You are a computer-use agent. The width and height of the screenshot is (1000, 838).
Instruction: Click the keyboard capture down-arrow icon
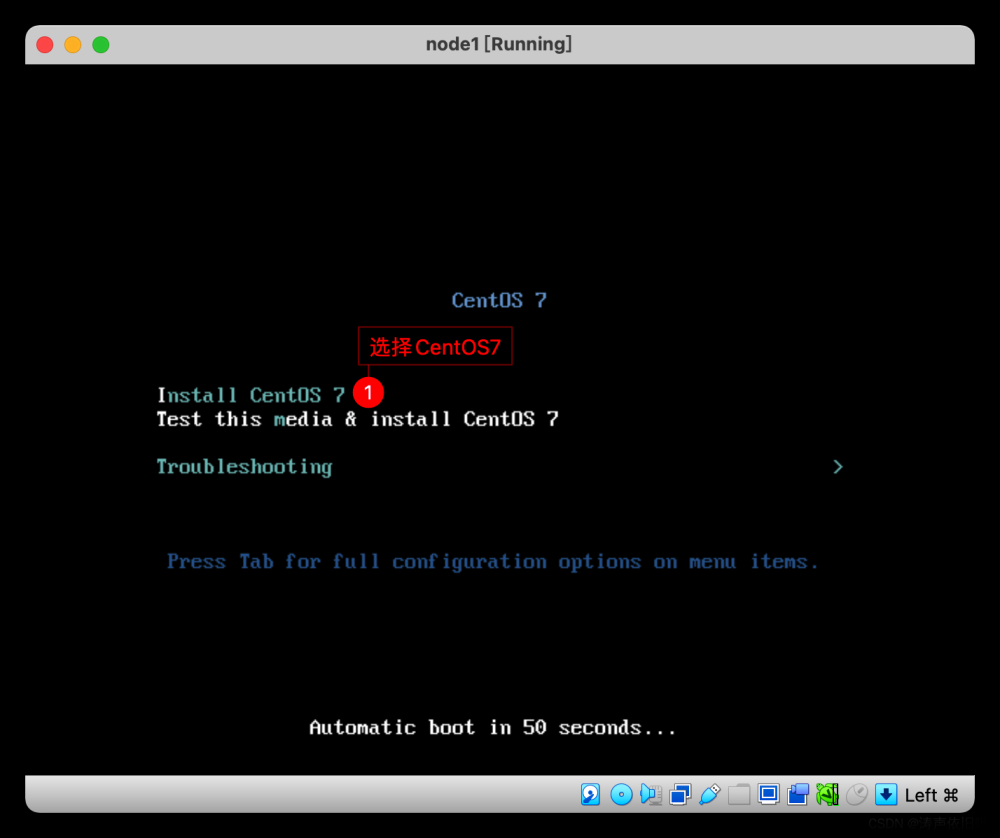(x=886, y=795)
